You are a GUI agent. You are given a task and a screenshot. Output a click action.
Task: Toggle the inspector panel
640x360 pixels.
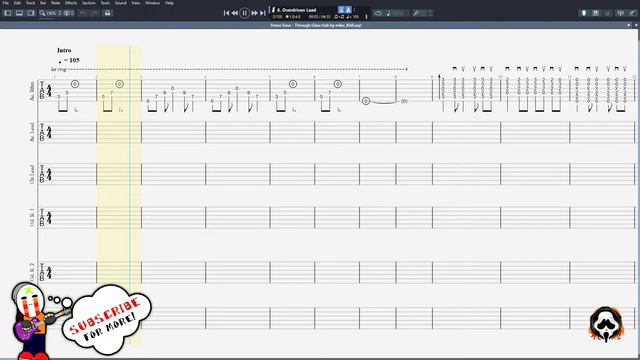pyautogui.click(x=31, y=13)
